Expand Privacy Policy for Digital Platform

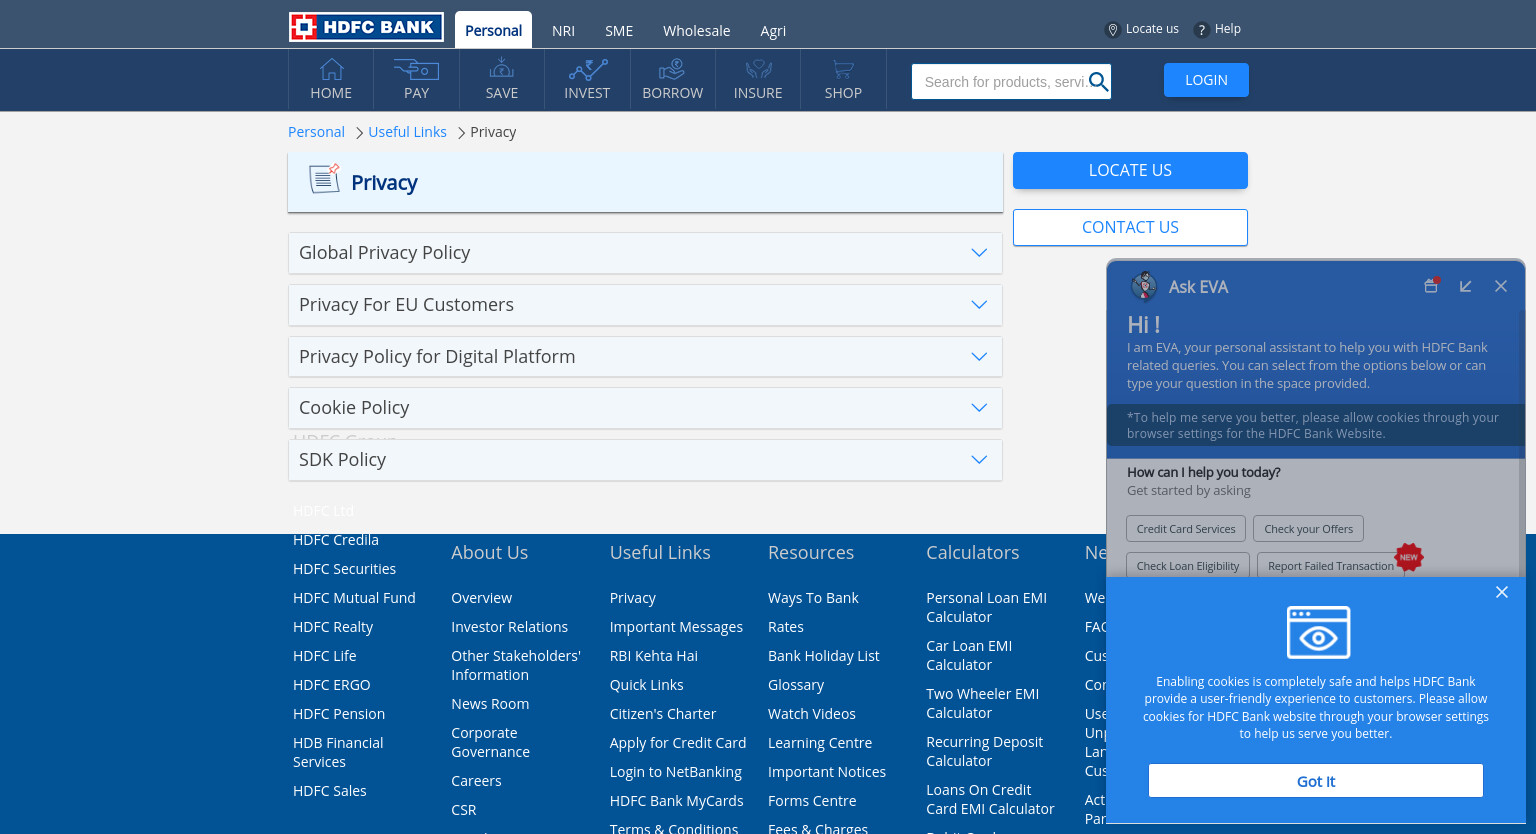pyautogui.click(x=645, y=357)
